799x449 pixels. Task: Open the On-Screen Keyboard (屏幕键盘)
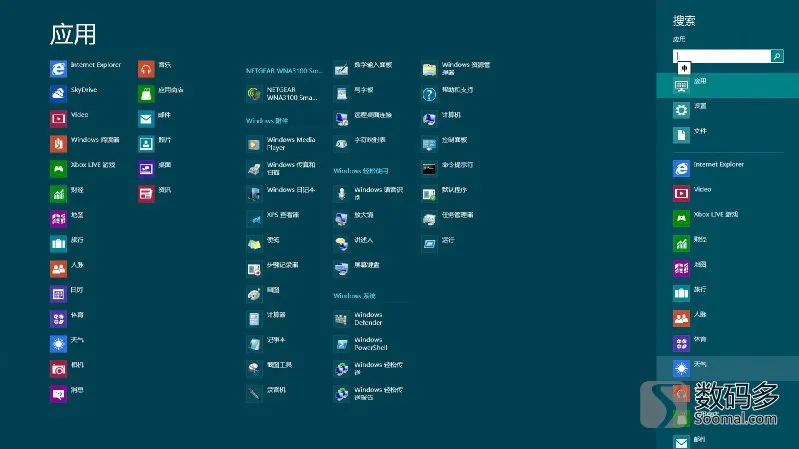[357, 269]
